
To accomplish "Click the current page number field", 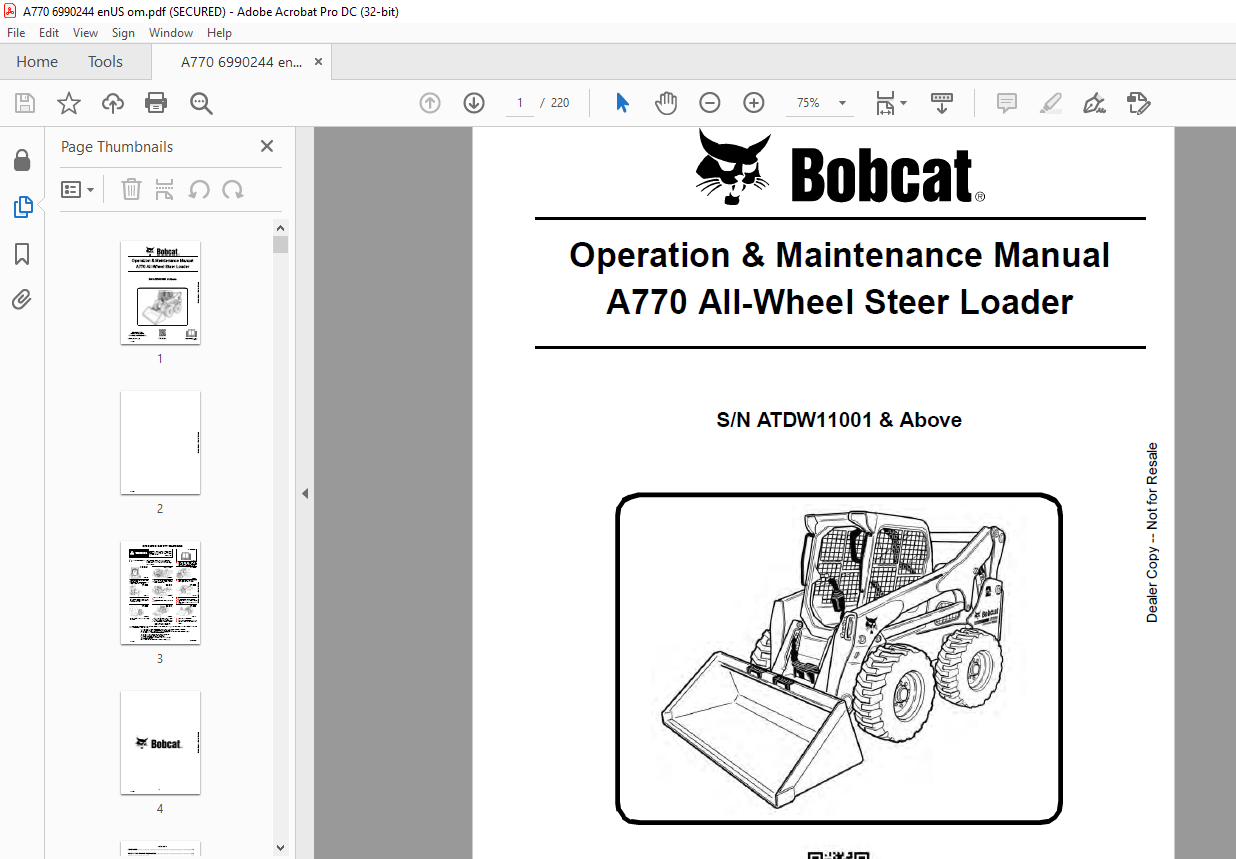I will tap(520, 103).
